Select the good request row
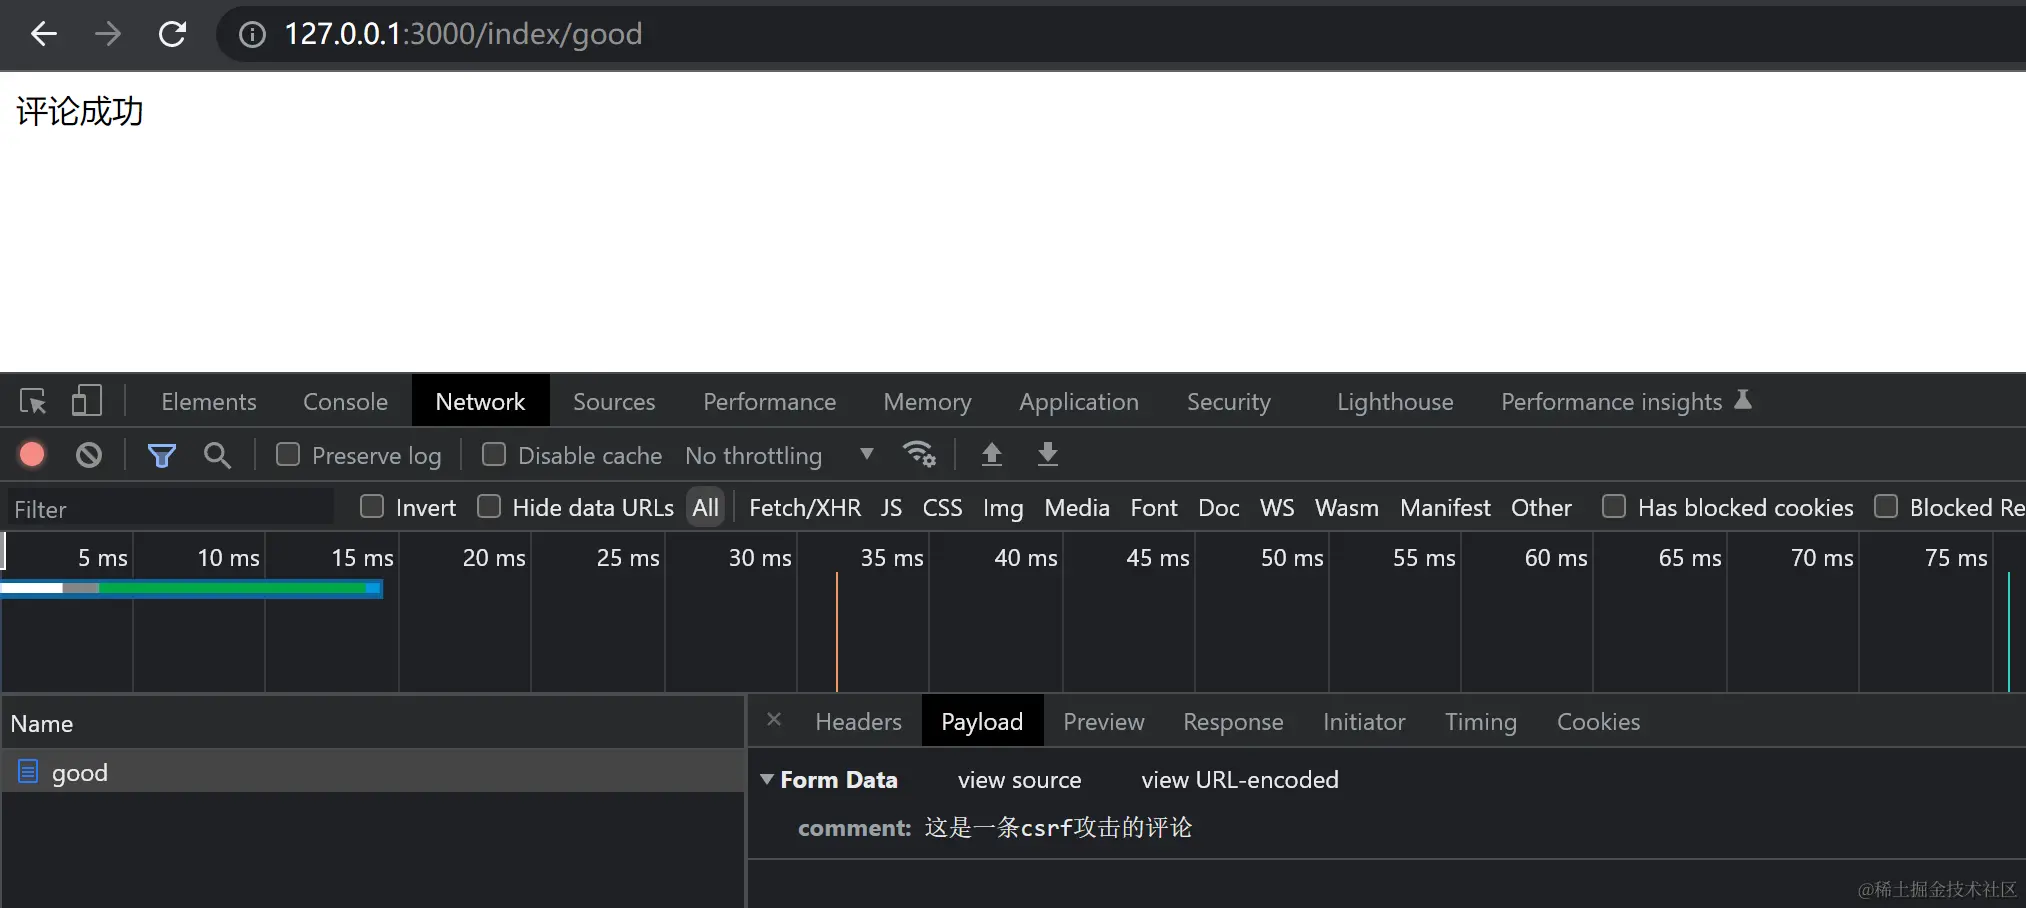This screenshot has height=908, width=2026. pos(373,771)
